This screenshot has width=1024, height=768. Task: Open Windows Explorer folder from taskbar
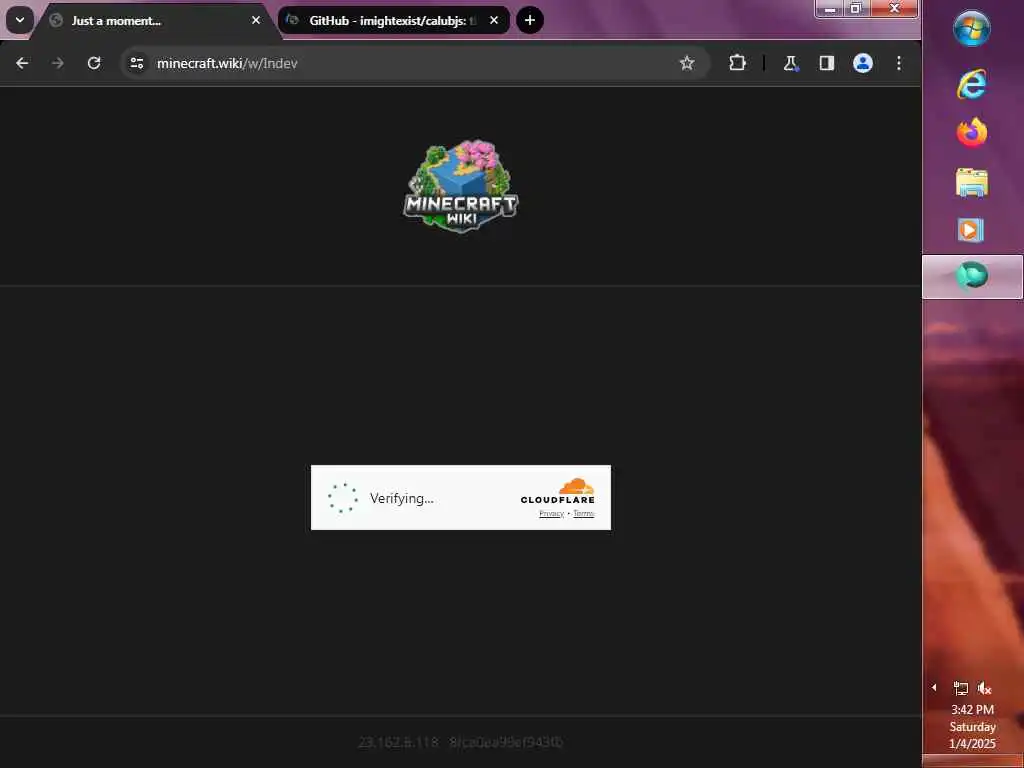pyautogui.click(x=972, y=182)
